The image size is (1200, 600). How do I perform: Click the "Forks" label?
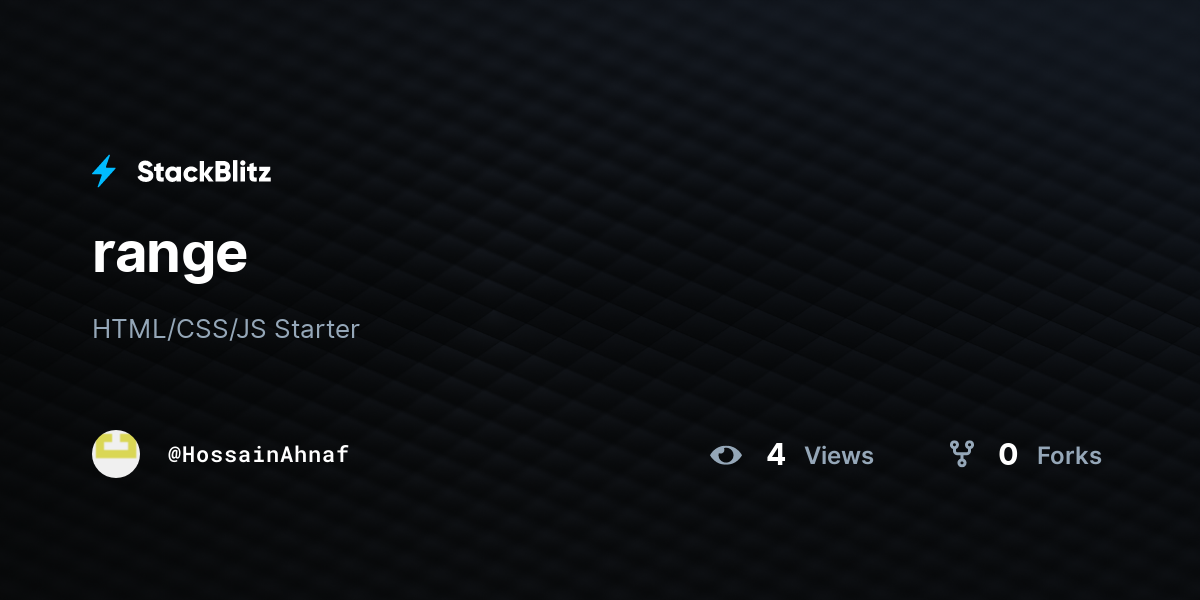(1069, 456)
